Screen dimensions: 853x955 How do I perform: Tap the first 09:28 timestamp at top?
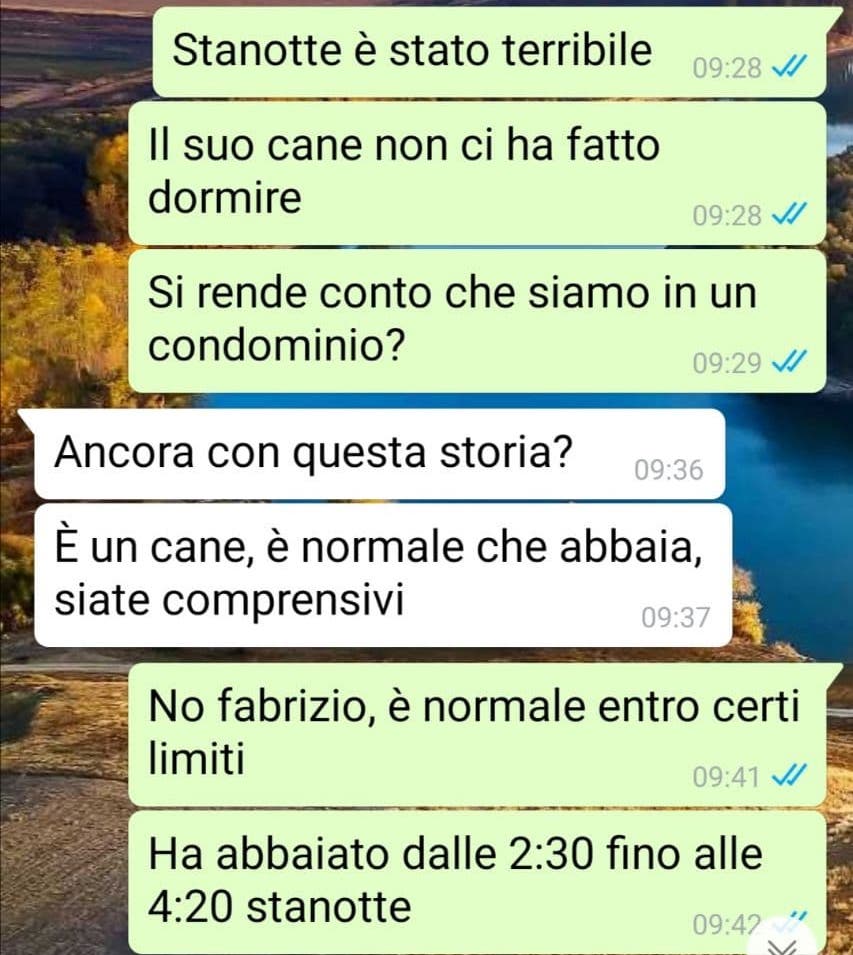(726, 68)
